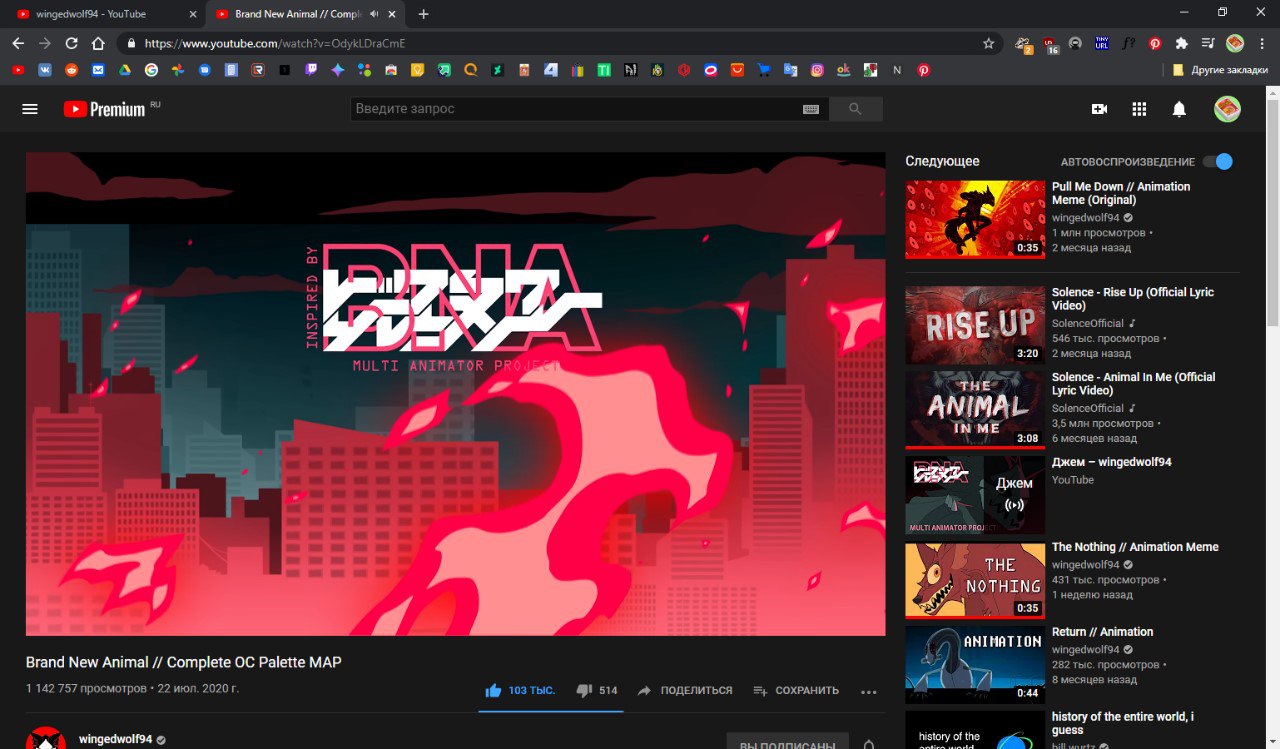1280x749 pixels.
Task: Open Solence - Animal In Me video title
Action: [1134, 384]
